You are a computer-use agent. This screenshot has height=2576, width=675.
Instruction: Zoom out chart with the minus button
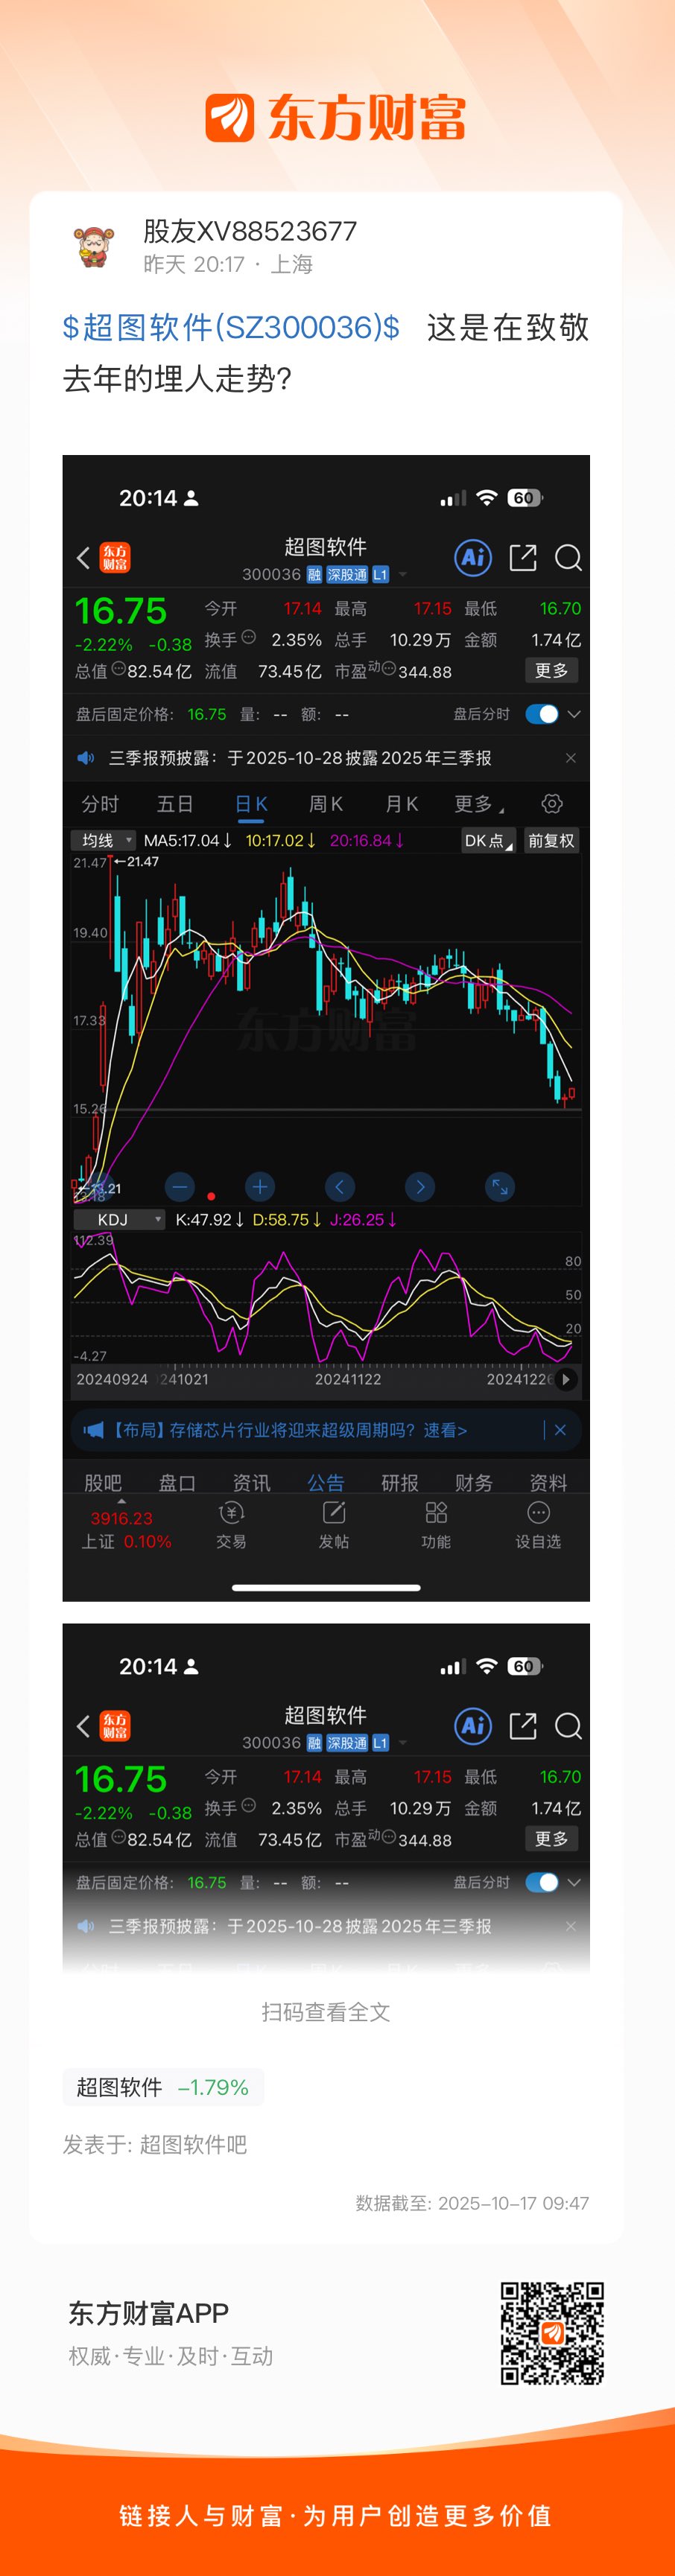tap(180, 1187)
